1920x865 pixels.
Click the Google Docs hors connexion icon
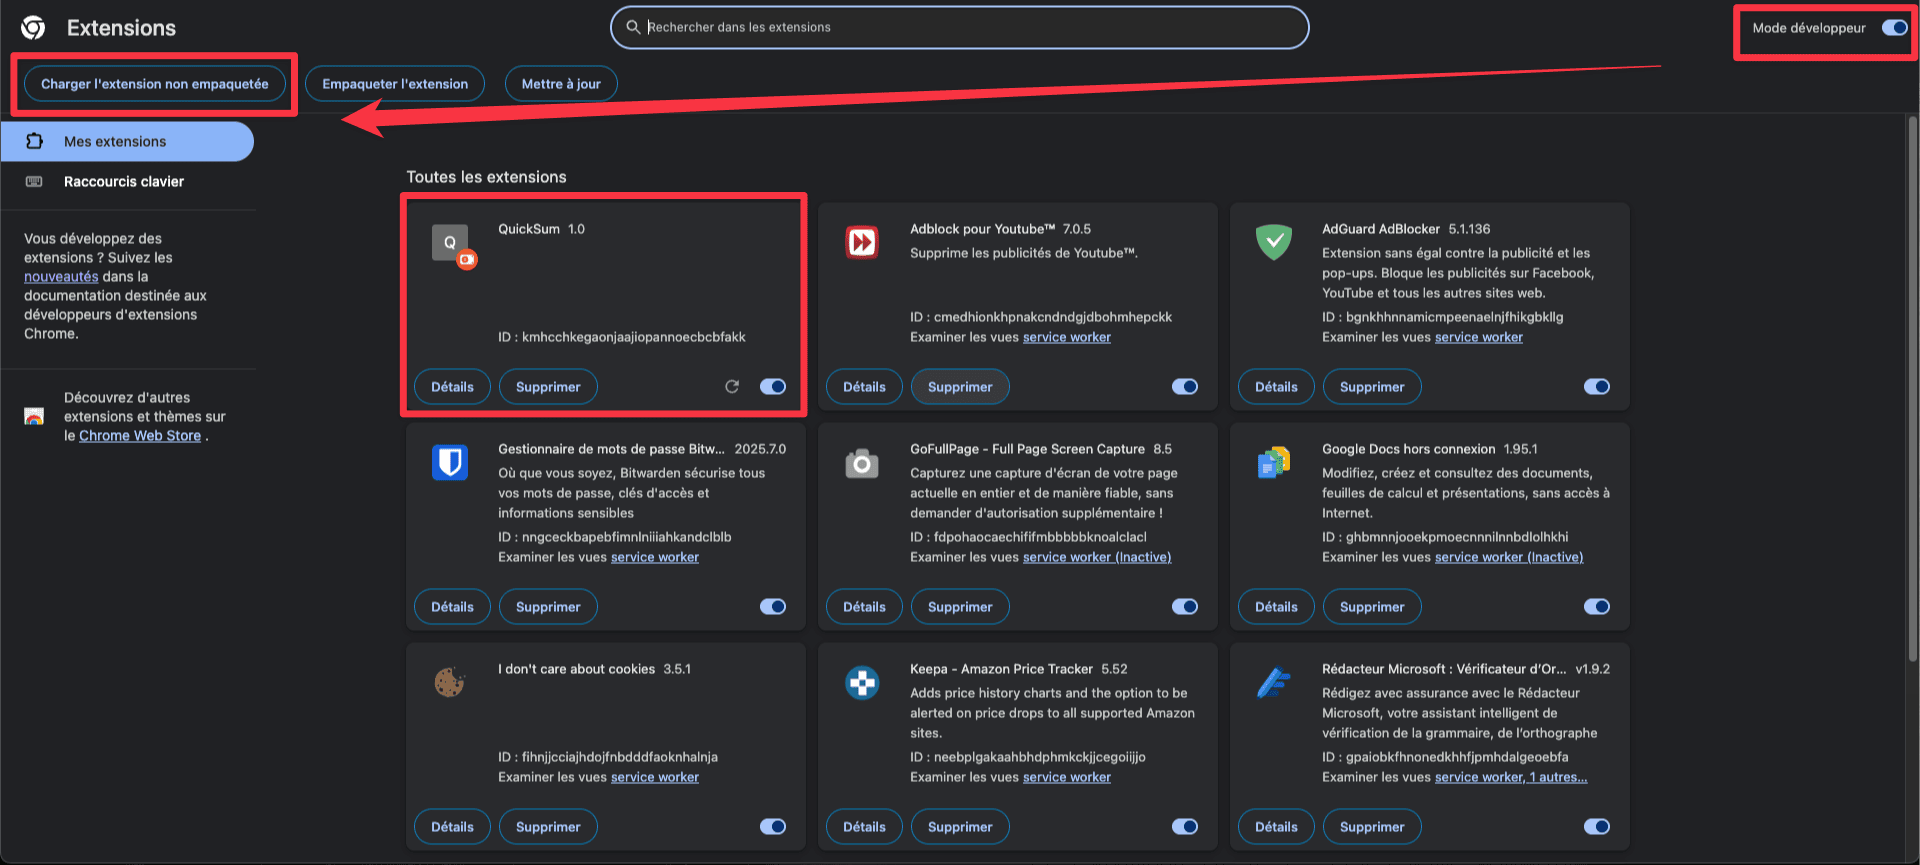pos(1274,462)
